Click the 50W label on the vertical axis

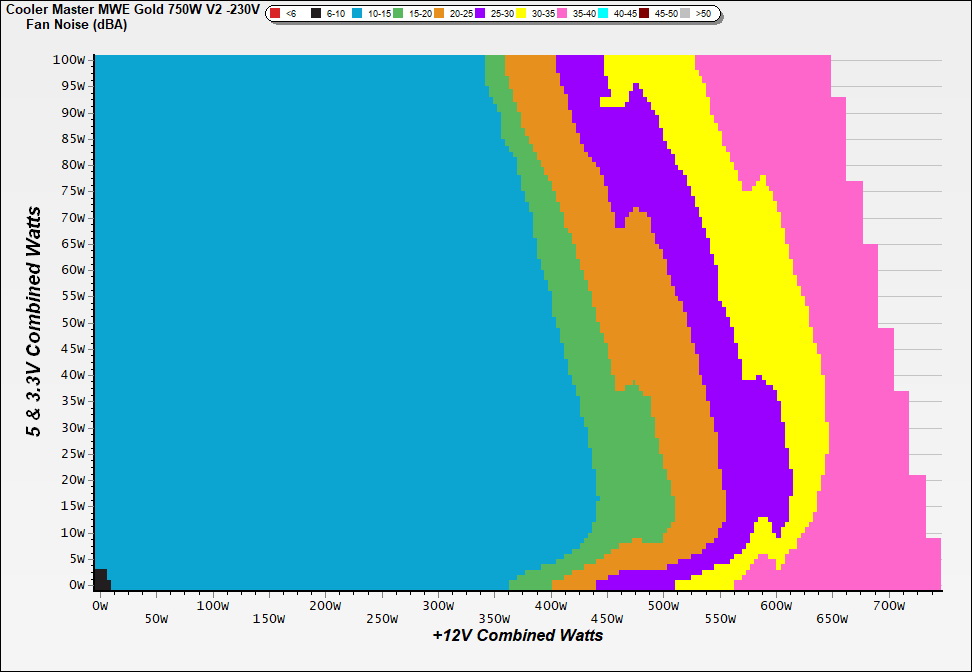pyautogui.click(x=72, y=323)
